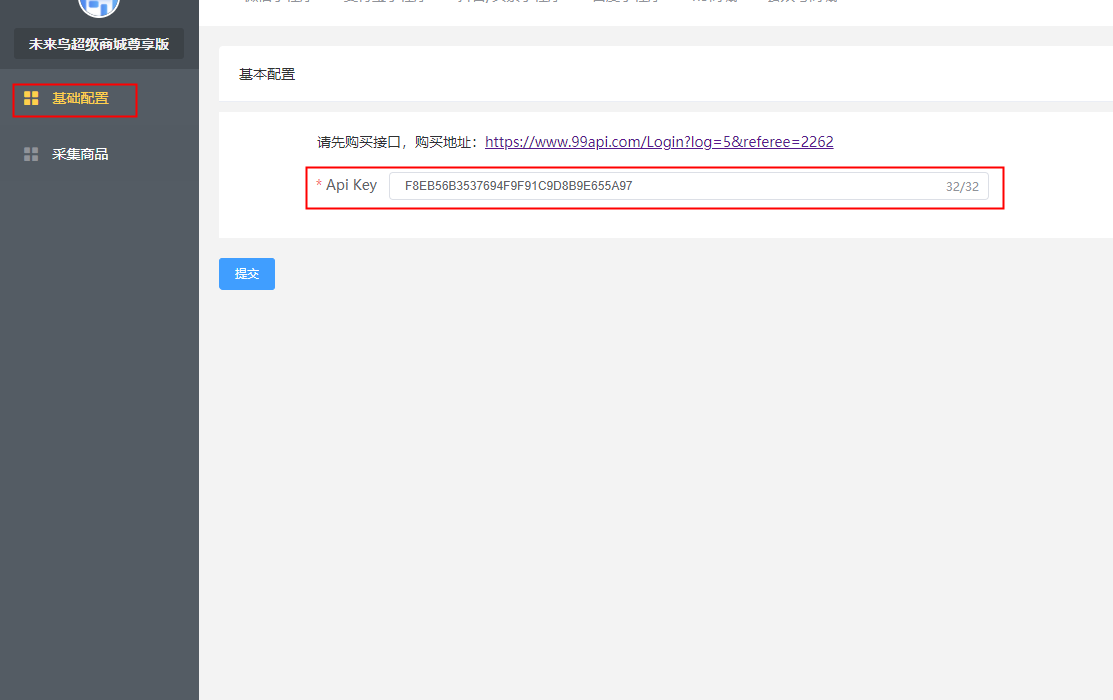This screenshot has width=1113, height=700.
Task: Click the 请先购买接口 instruction text
Action: click(400, 142)
